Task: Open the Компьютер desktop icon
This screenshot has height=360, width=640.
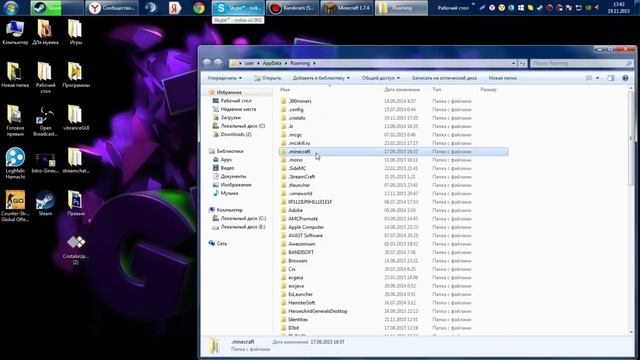Action: coord(15,32)
